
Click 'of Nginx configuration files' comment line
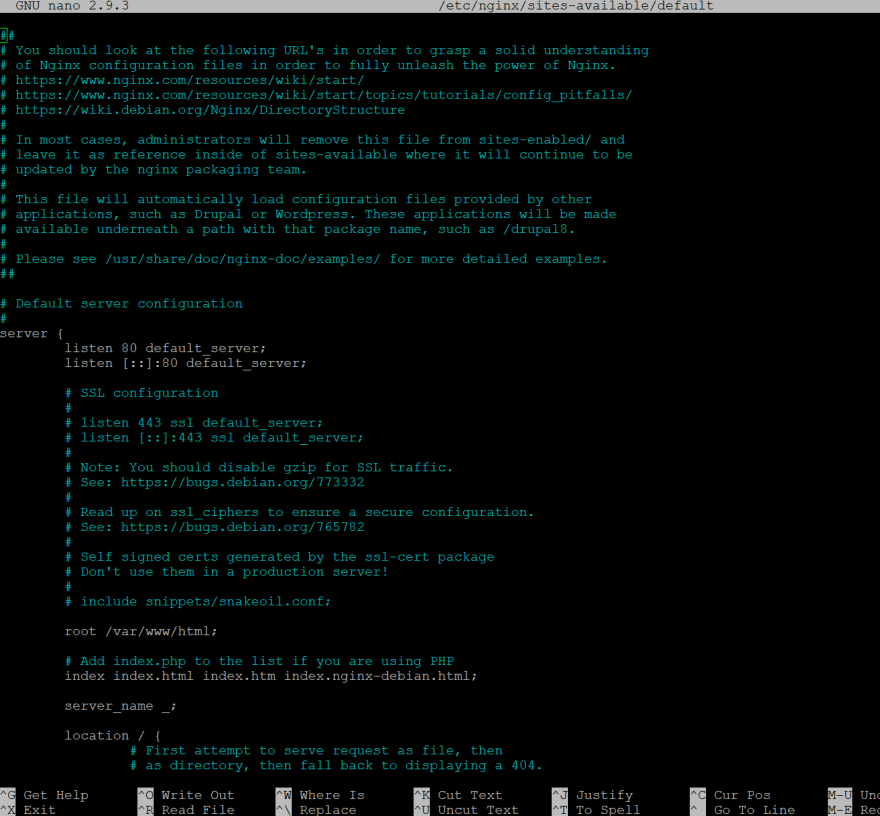coord(308,65)
